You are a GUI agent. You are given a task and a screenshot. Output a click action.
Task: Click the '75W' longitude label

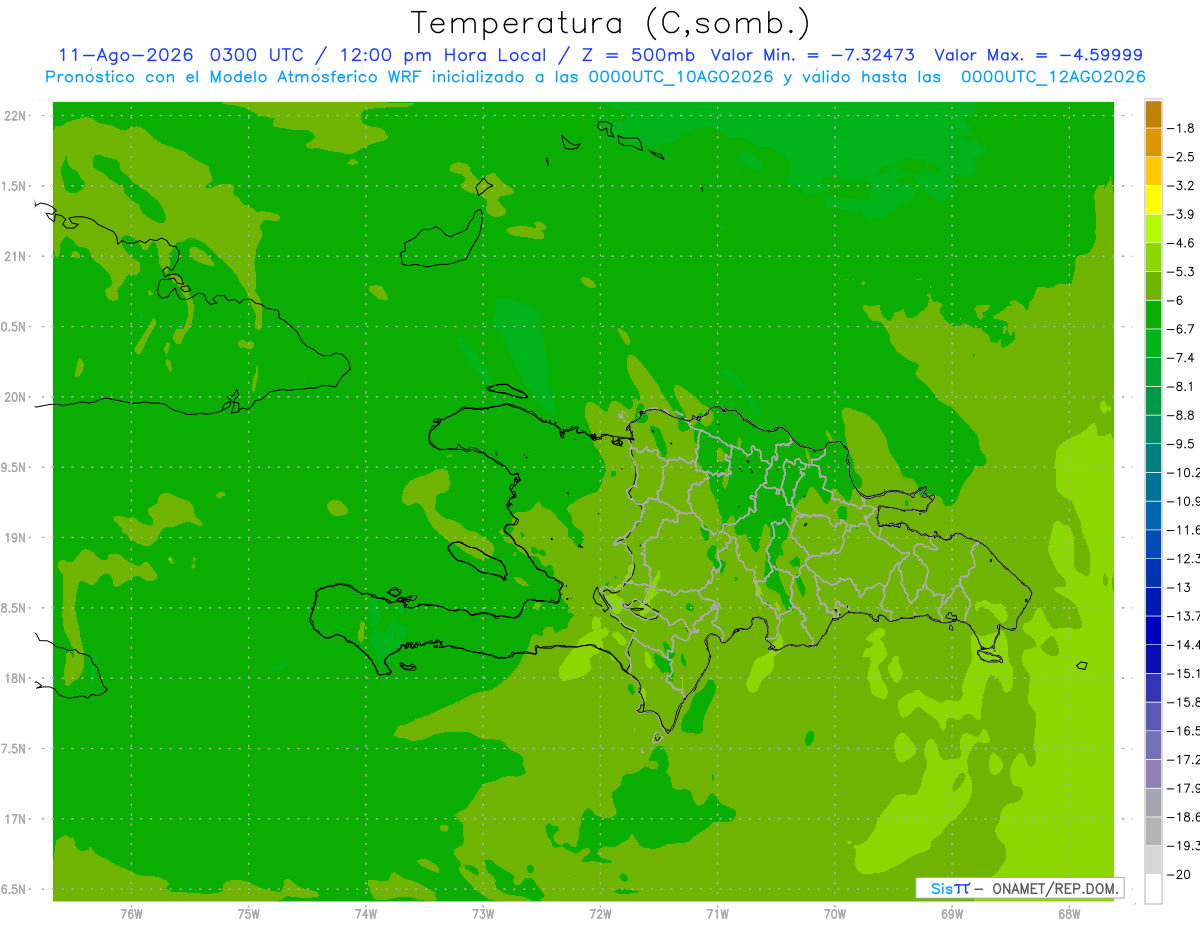click(x=249, y=914)
